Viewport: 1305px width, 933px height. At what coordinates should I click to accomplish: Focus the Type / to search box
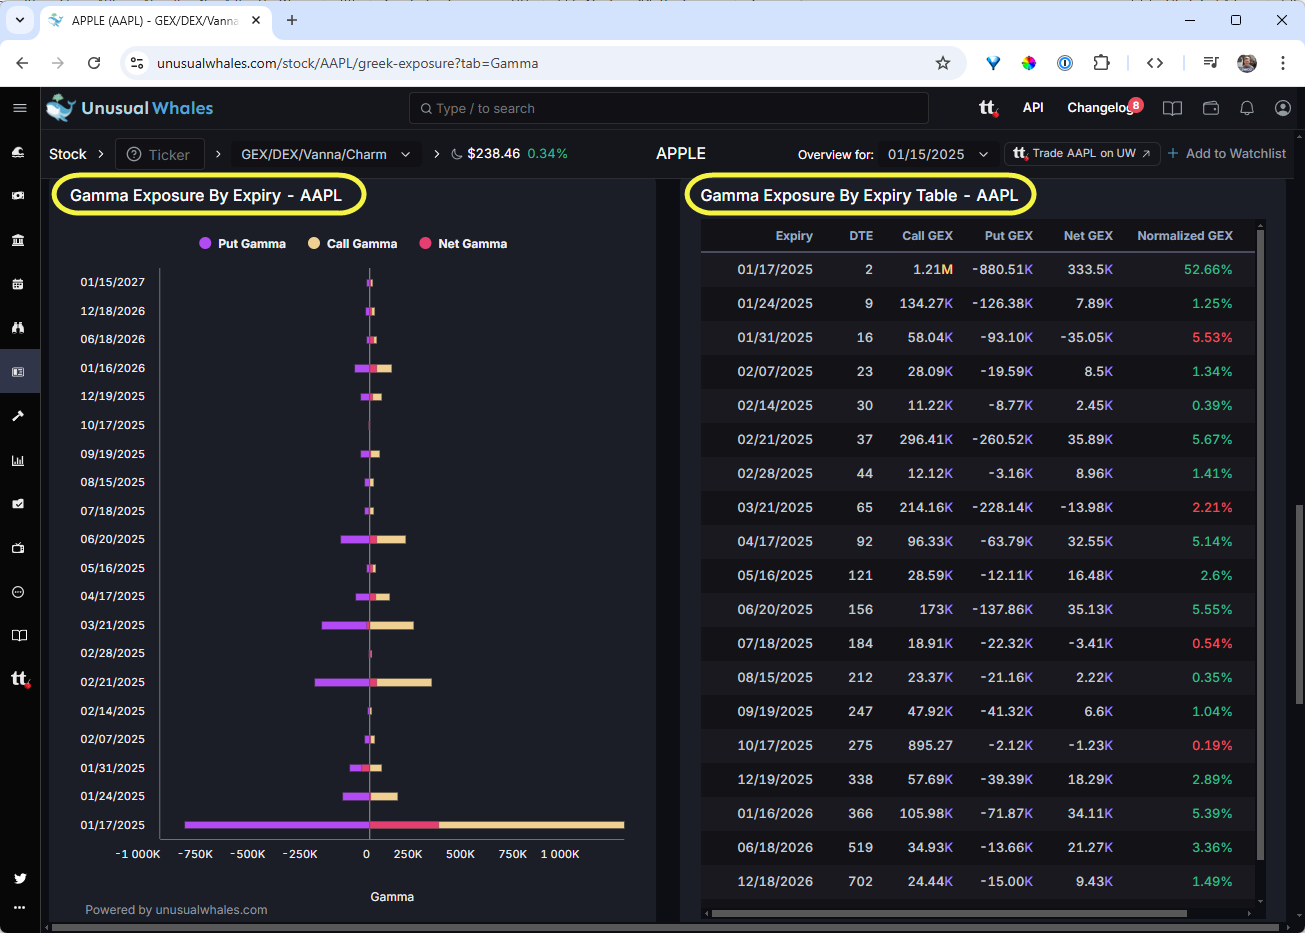point(669,108)
